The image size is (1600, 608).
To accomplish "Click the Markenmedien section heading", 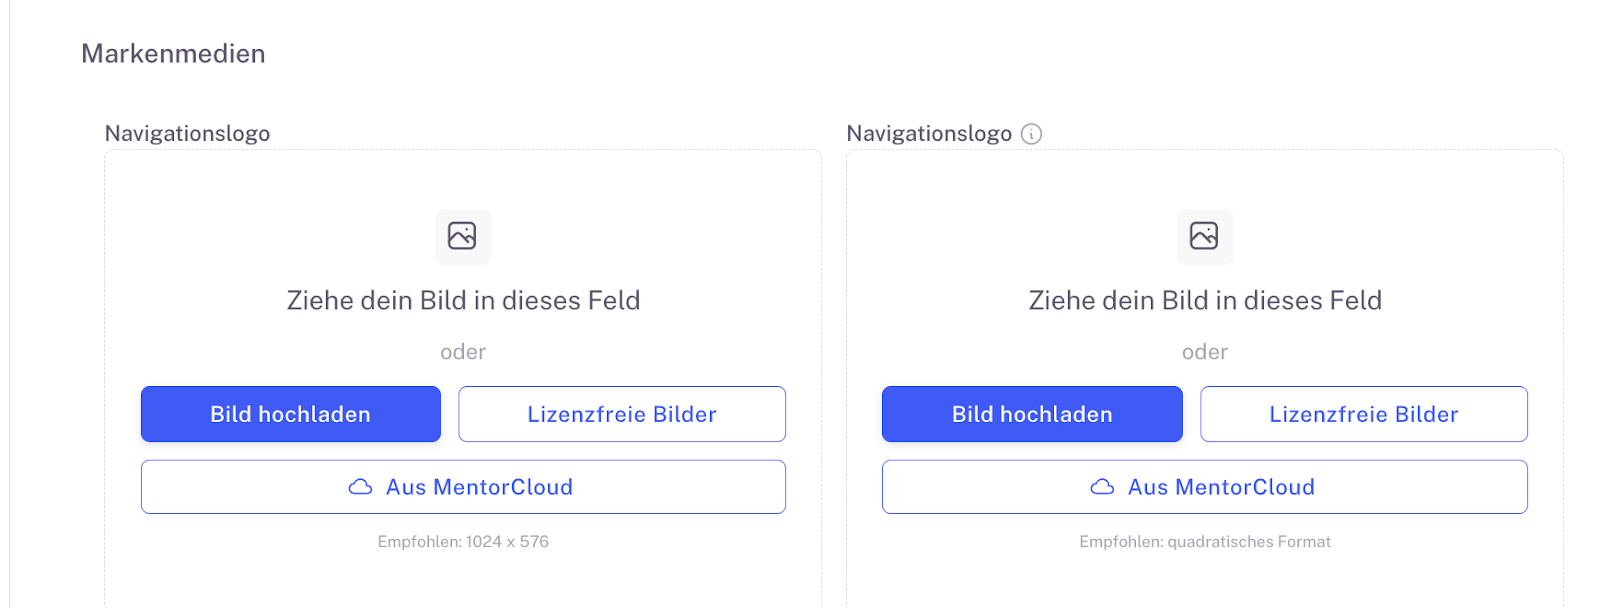I will click(173, 54).
